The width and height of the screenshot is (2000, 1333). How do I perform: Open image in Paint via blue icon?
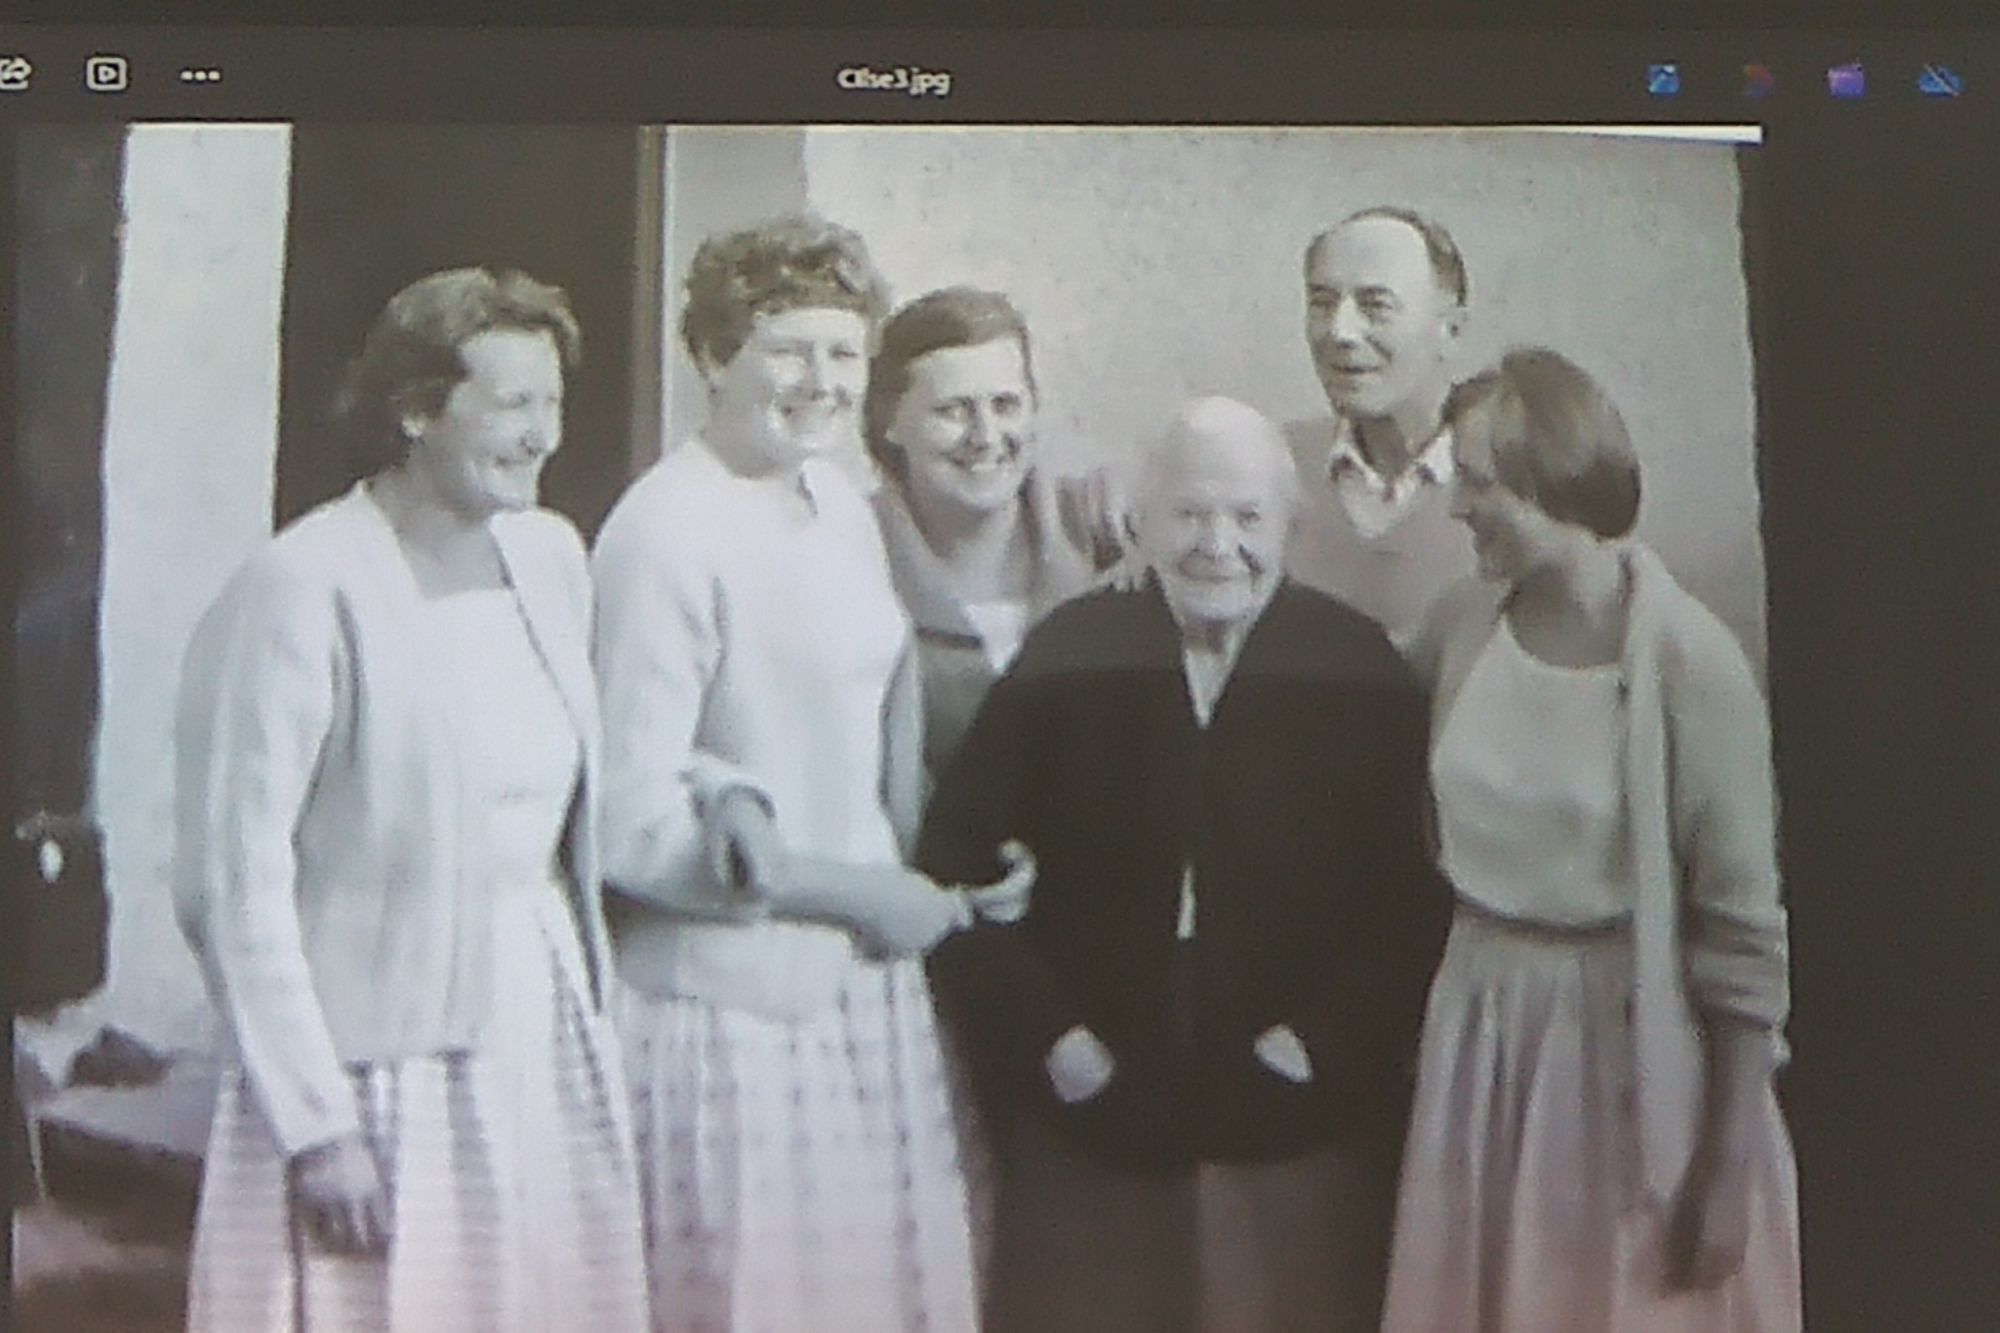pyautogui.click(x=1663, y=80)
